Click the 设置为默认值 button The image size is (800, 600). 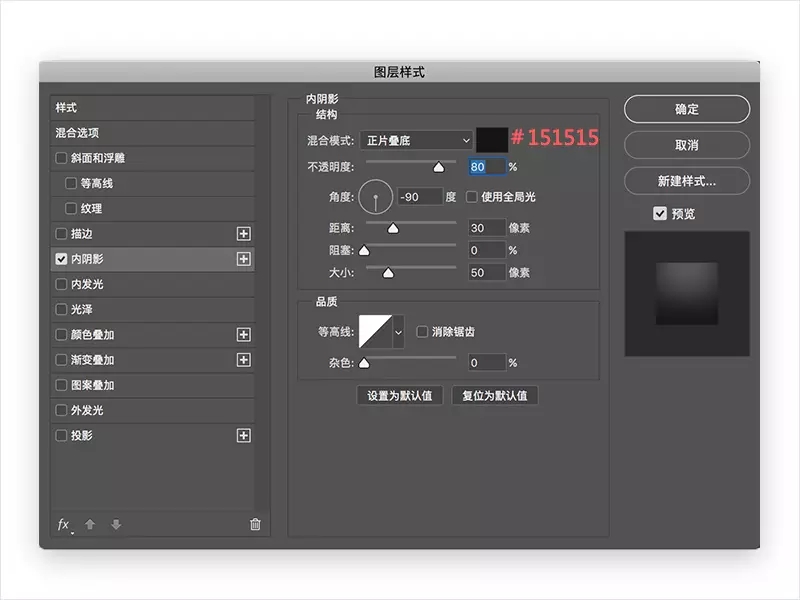399,395
